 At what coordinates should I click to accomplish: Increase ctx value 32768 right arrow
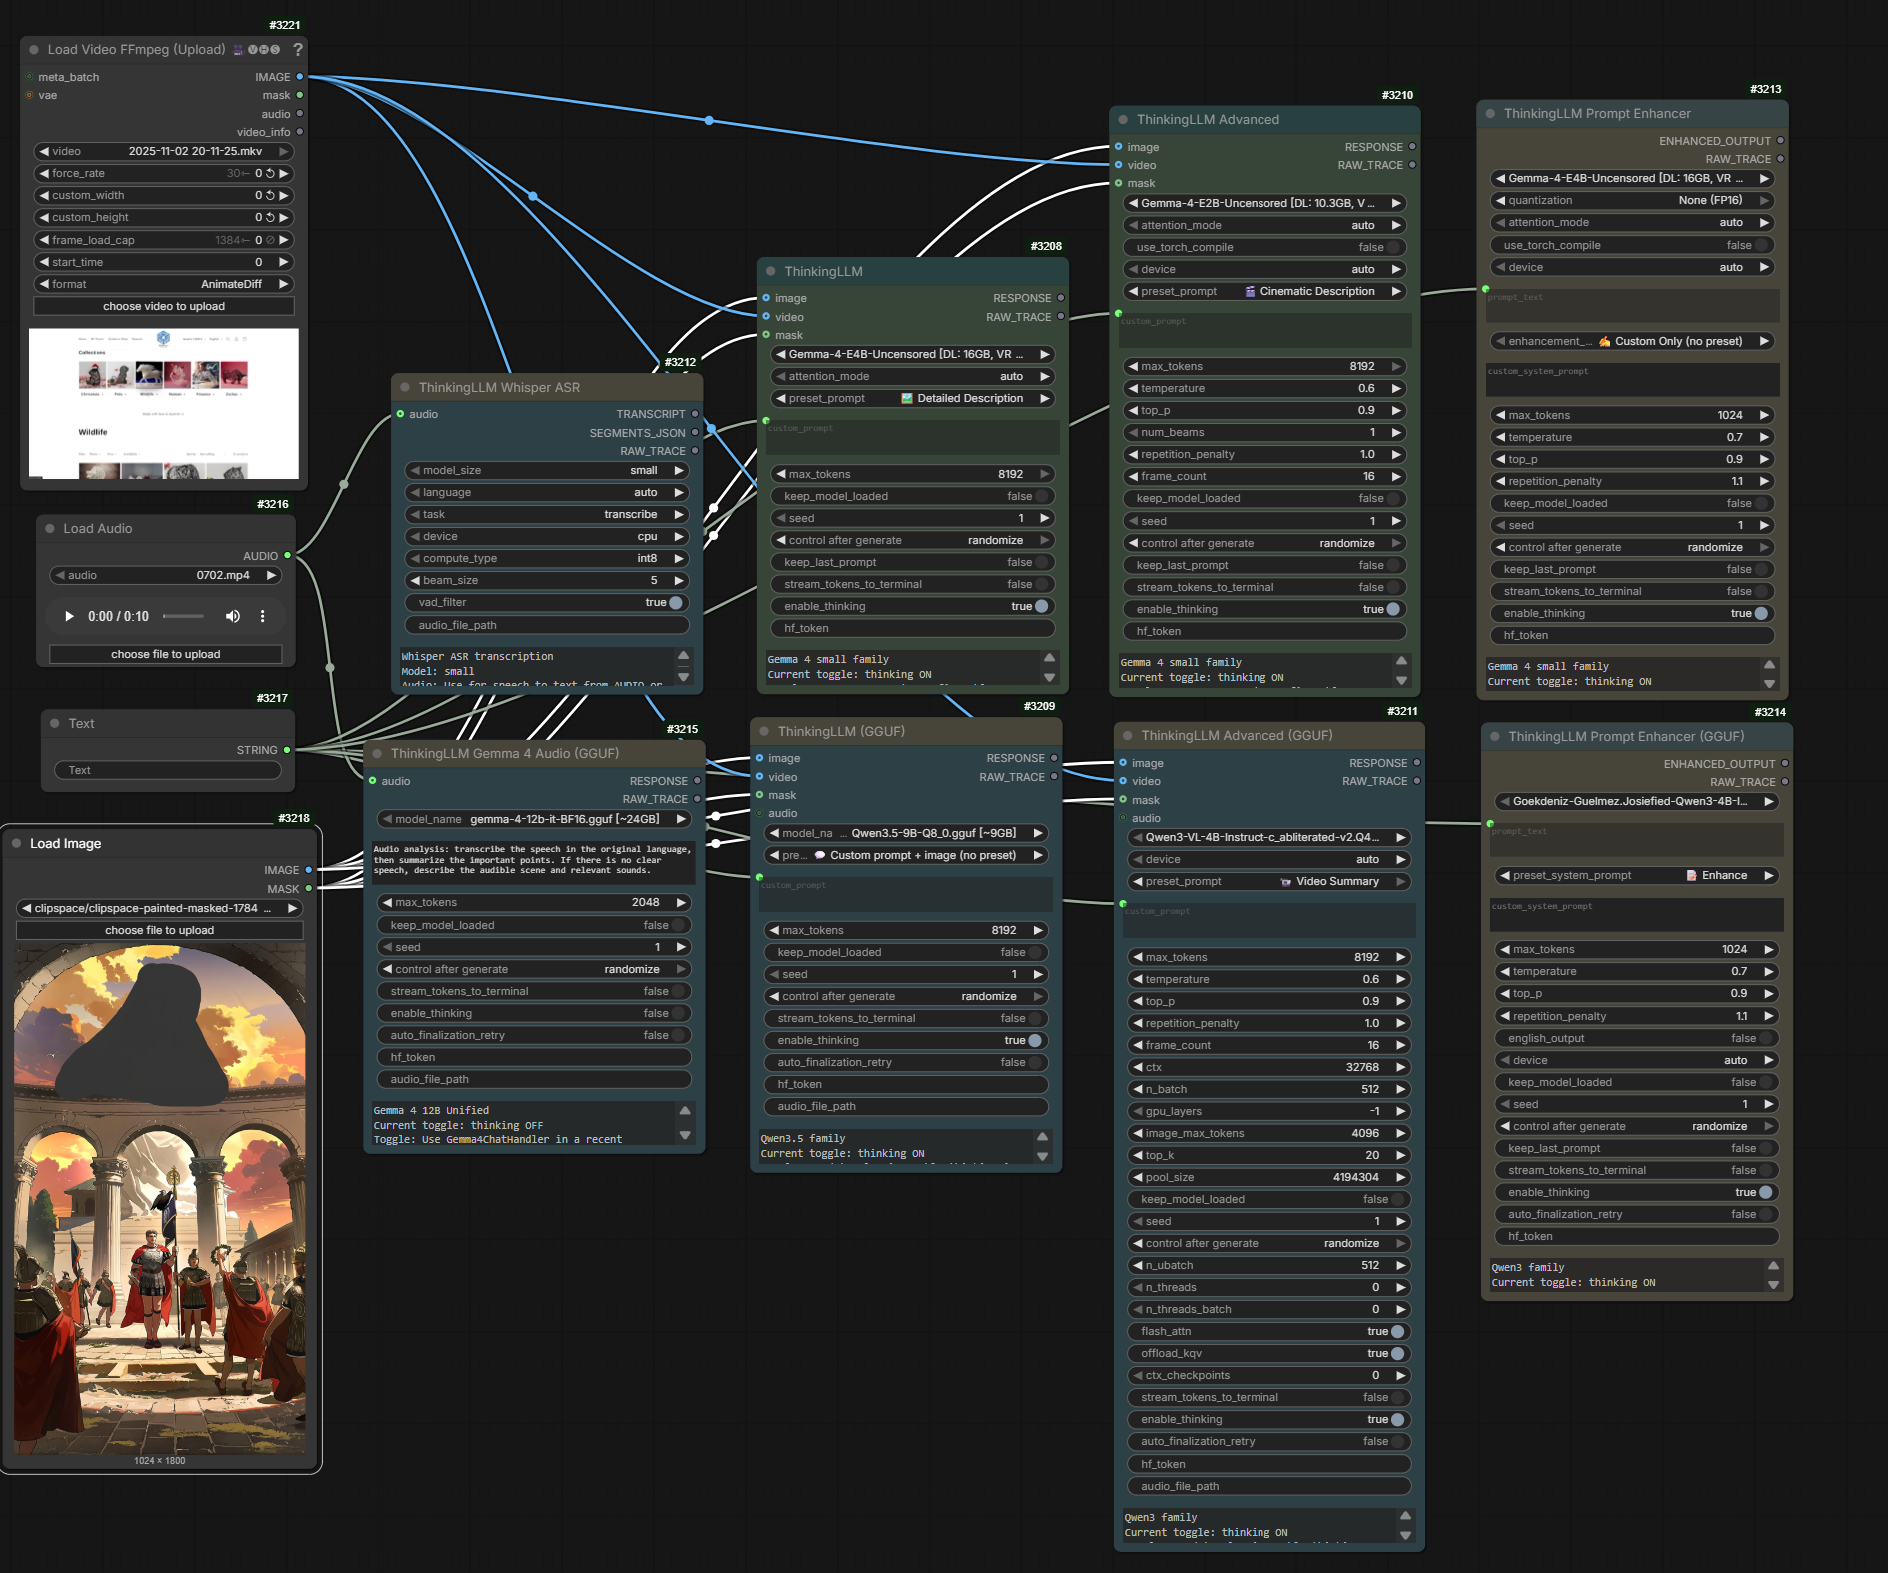point(1401,1067)
